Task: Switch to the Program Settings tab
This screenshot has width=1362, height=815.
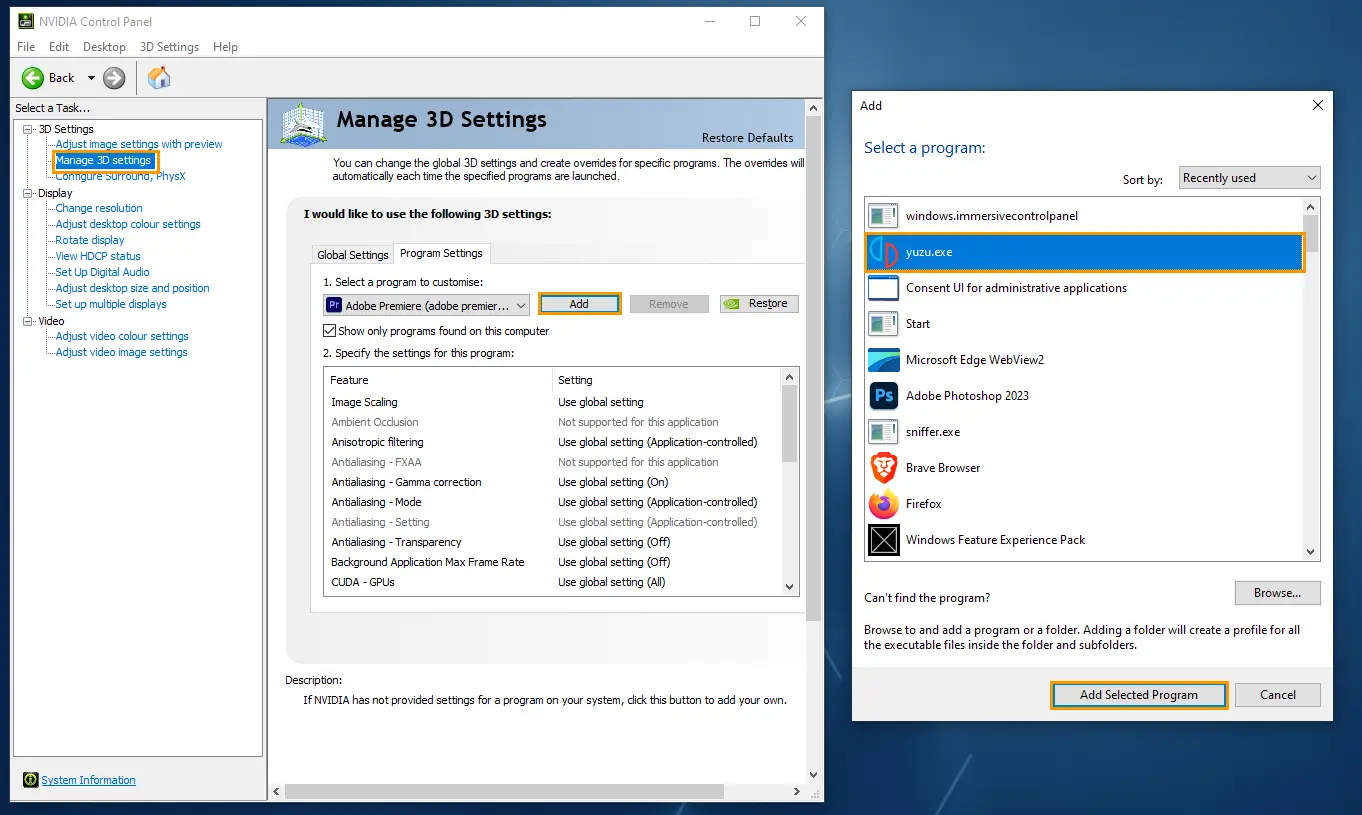Action: (441, 253)
